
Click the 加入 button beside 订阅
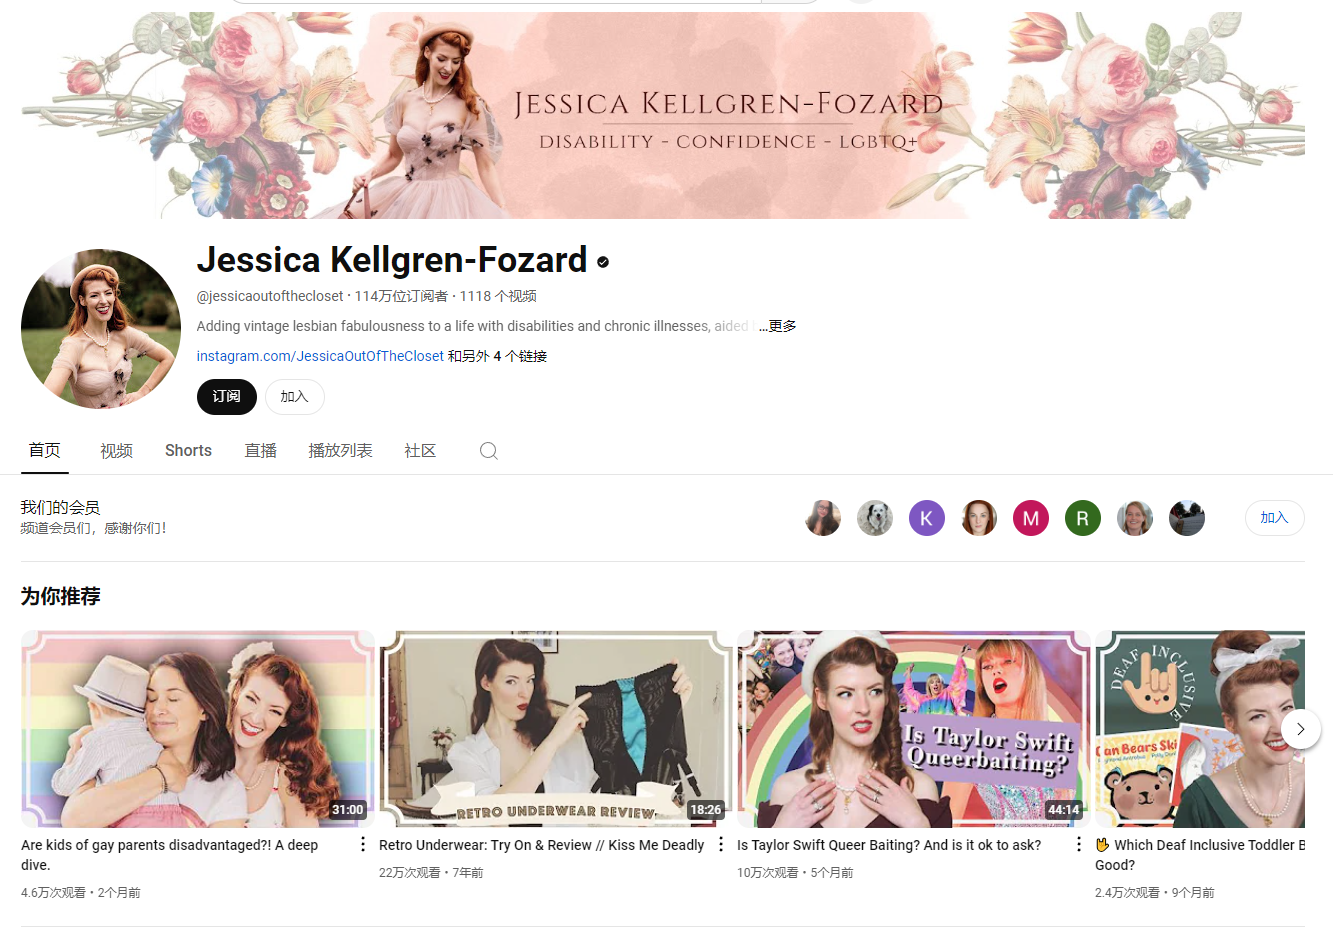[295, 397]
